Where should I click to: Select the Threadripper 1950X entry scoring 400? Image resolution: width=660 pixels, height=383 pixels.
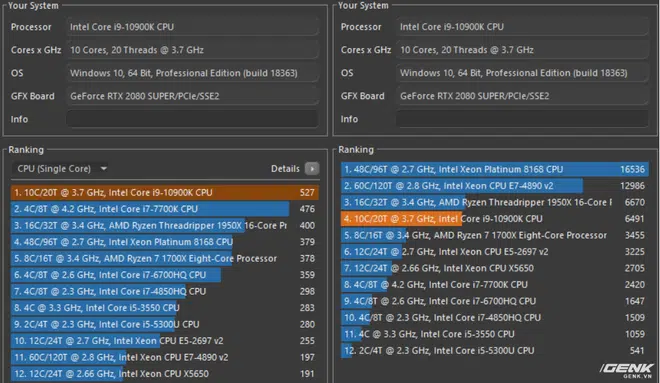click(x=165, y=226)
